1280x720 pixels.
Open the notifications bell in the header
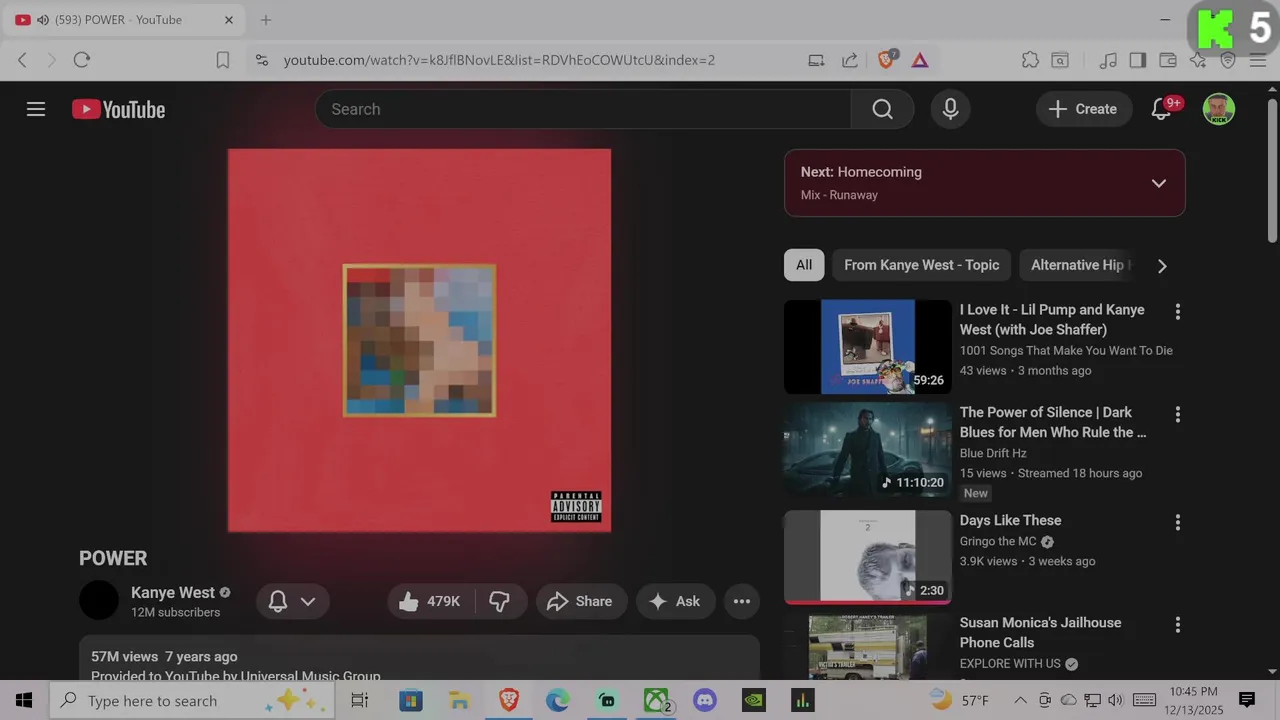[1161, 109]
